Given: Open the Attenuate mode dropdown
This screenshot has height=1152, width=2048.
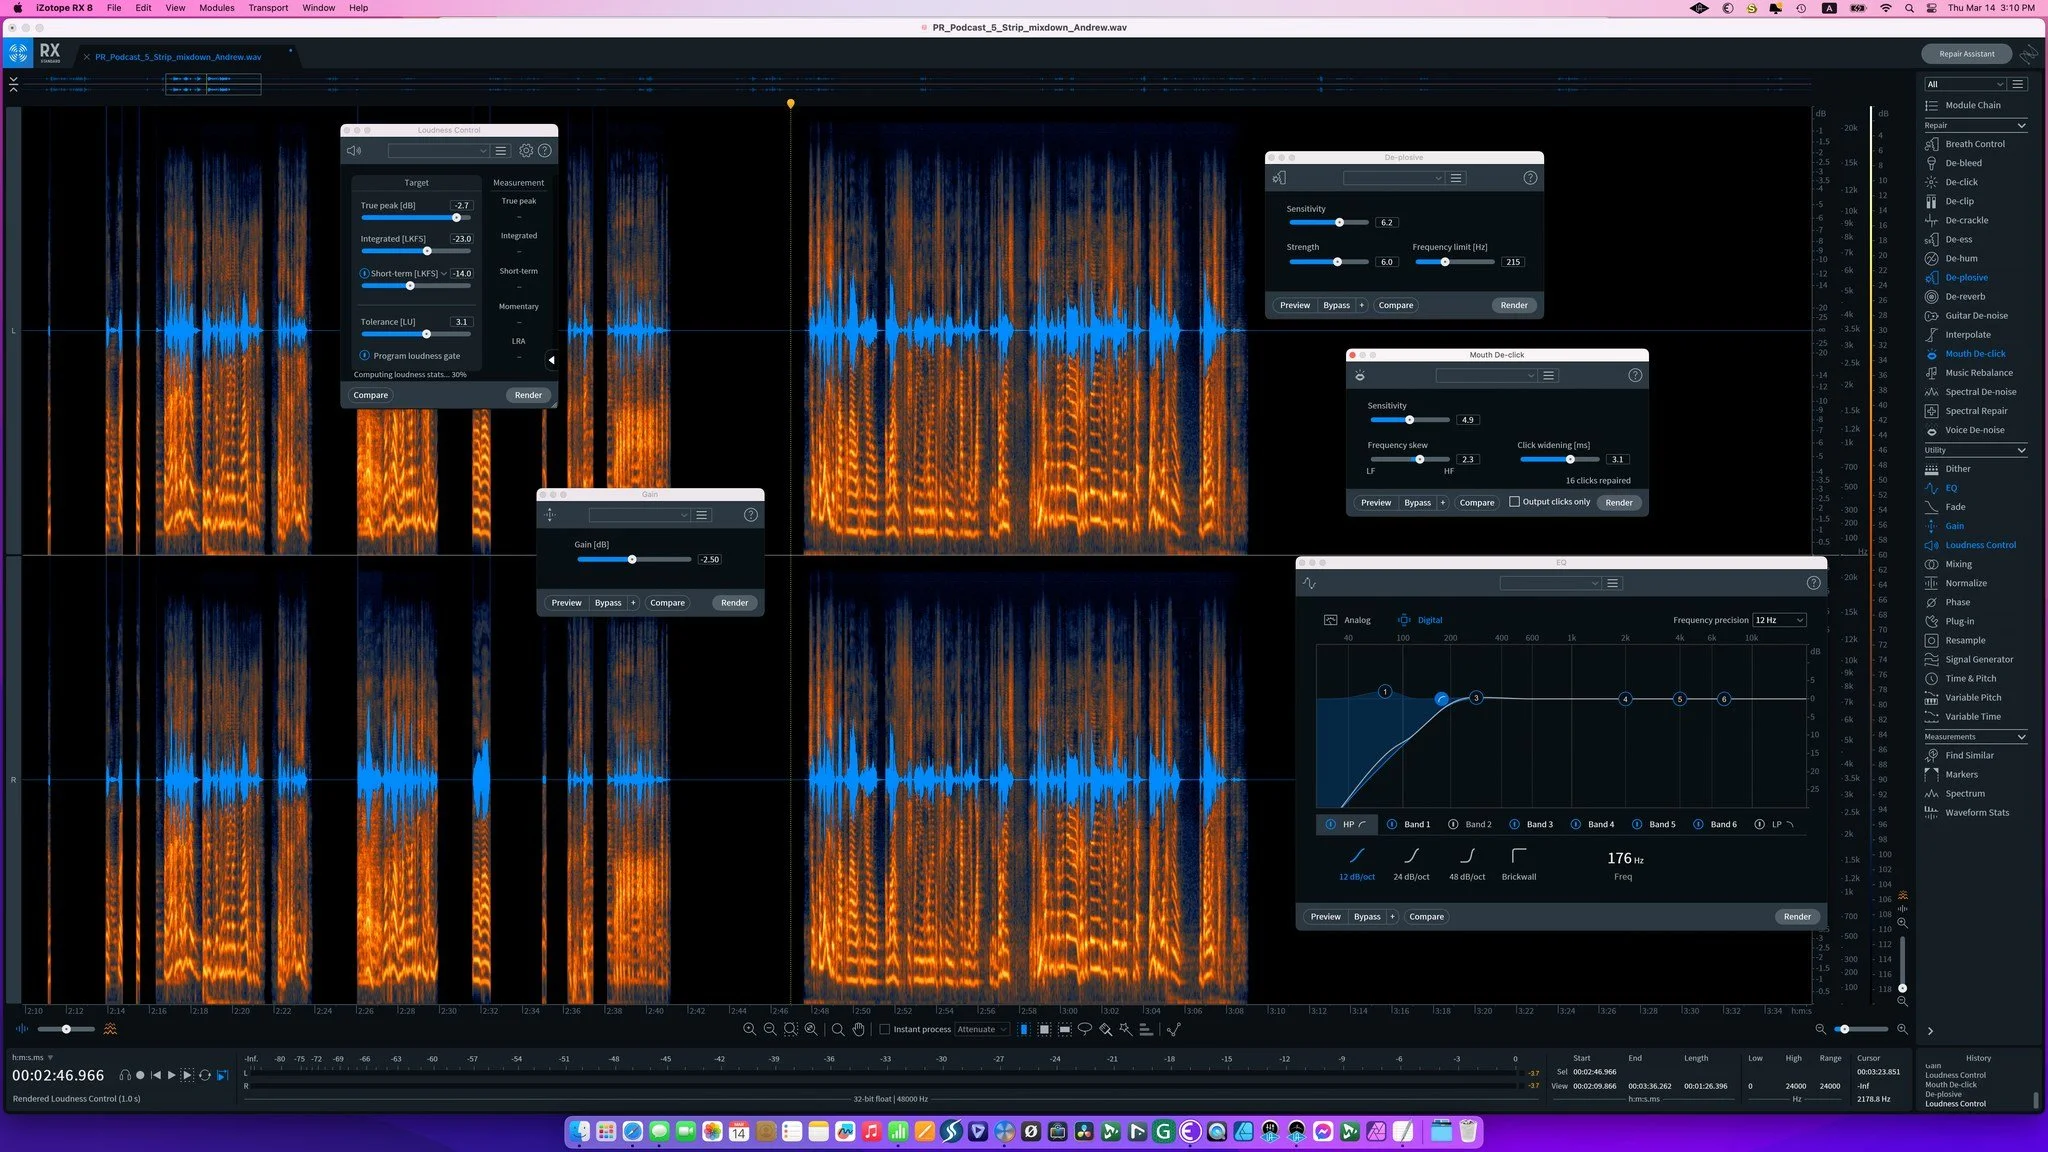Looking at the screenshot, I should tap(981, 1029).
